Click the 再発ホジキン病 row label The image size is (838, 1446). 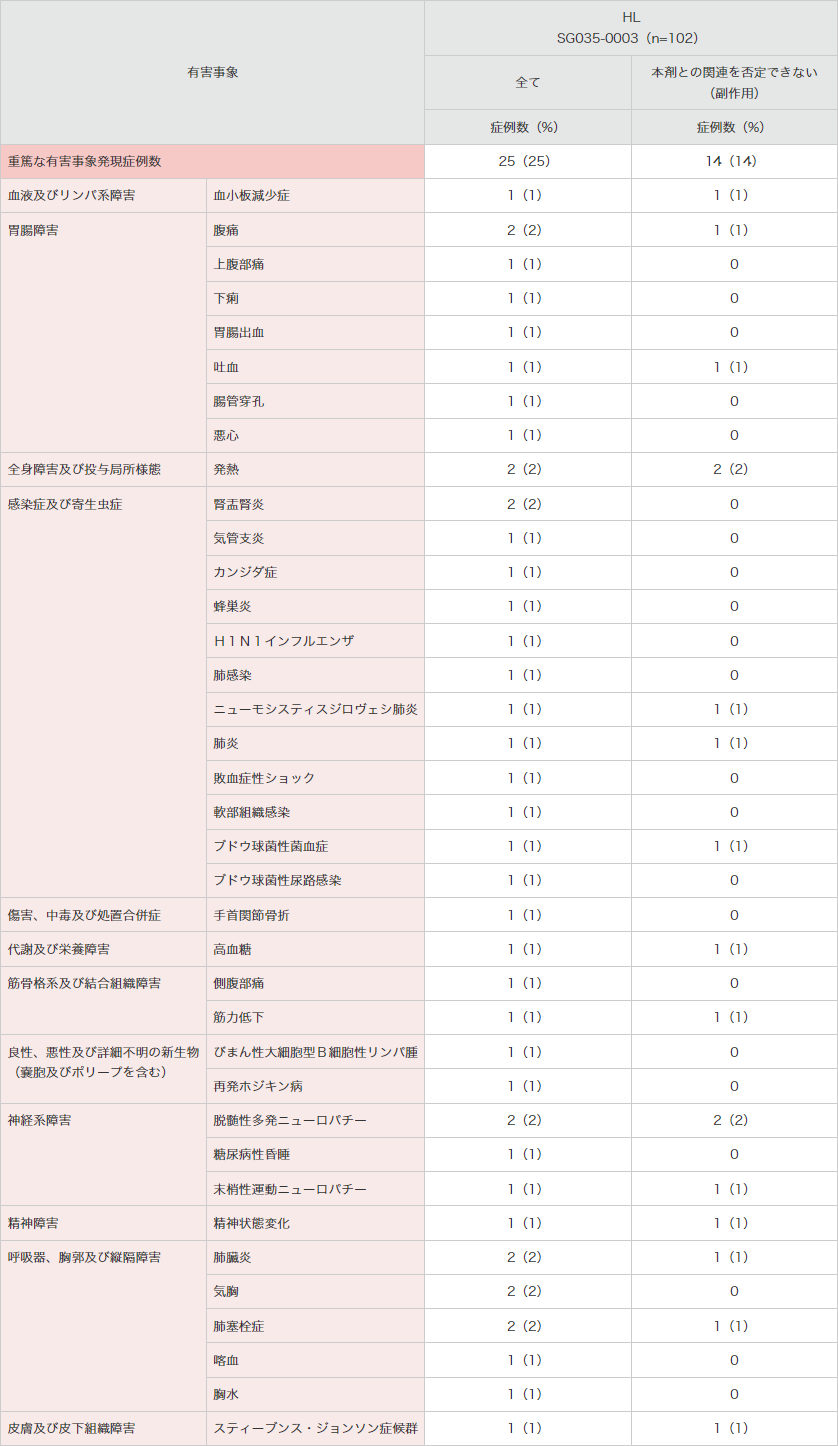pyautogui.click(x=315, y=1086)
